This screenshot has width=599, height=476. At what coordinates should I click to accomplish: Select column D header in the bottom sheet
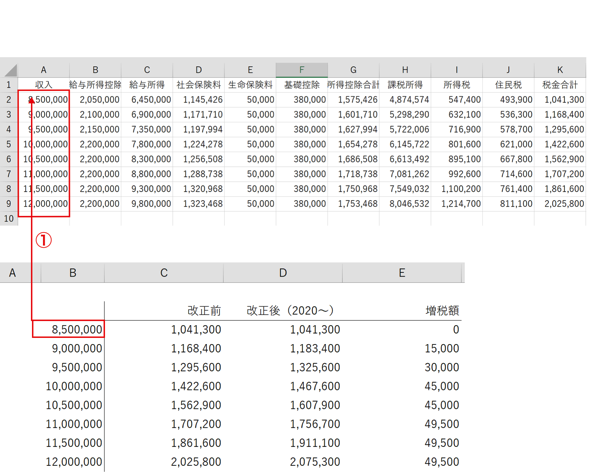click(283, 273)
